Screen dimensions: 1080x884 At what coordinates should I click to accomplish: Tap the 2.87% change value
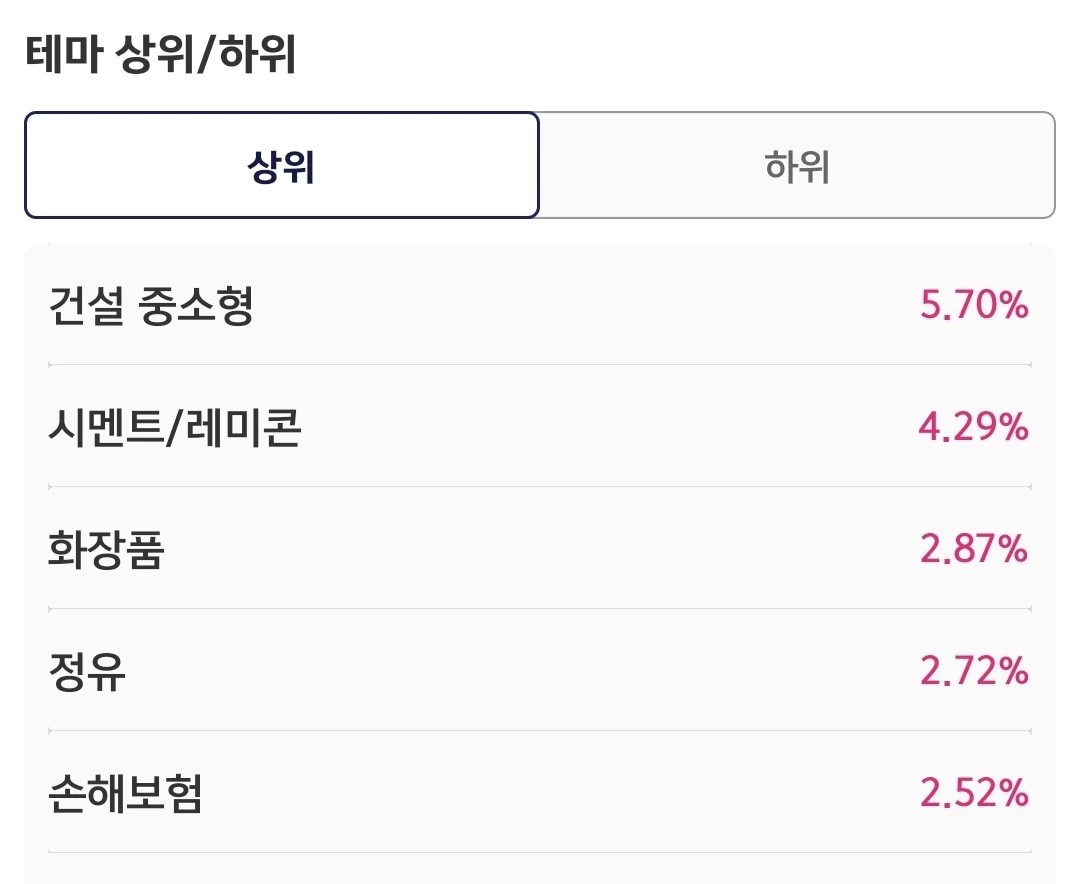(x=974, y=549)
